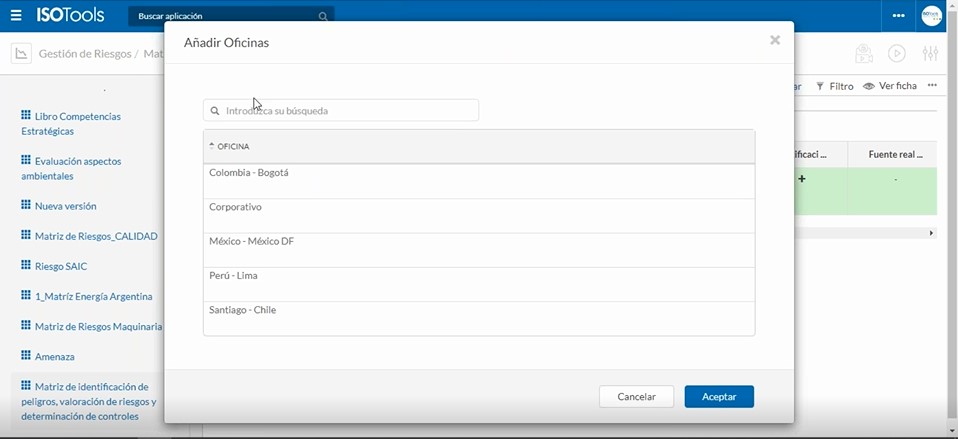Open the sliders settings icon

pyautogui.click(x=930, y=54)
